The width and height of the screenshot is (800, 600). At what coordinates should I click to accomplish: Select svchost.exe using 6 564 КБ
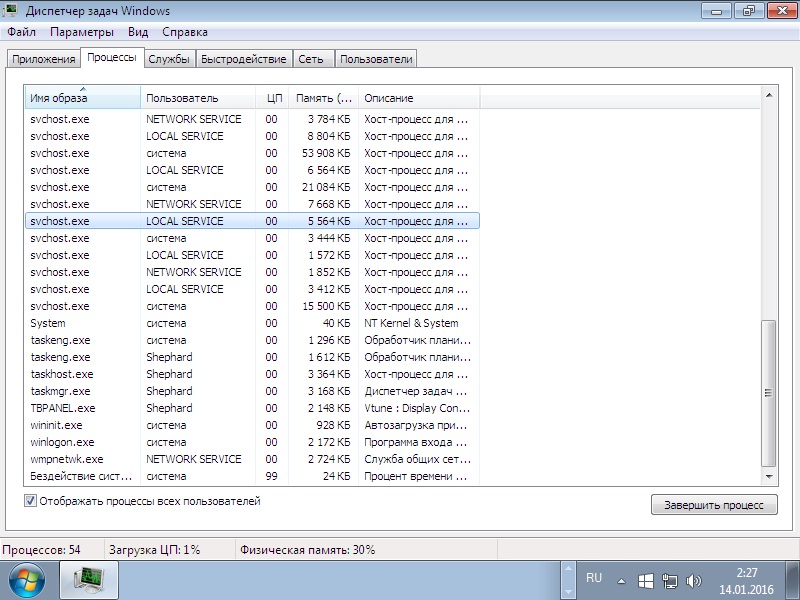point(252,170)
